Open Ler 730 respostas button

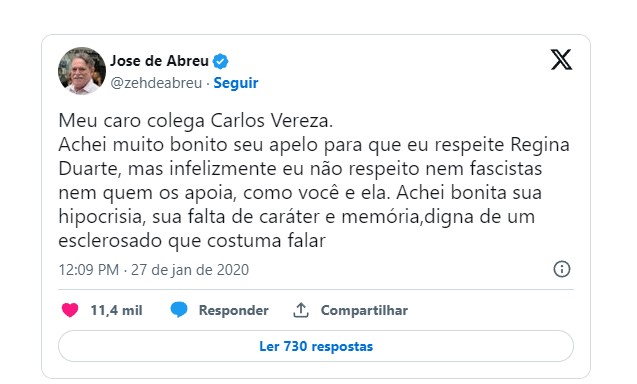(316, 346)
